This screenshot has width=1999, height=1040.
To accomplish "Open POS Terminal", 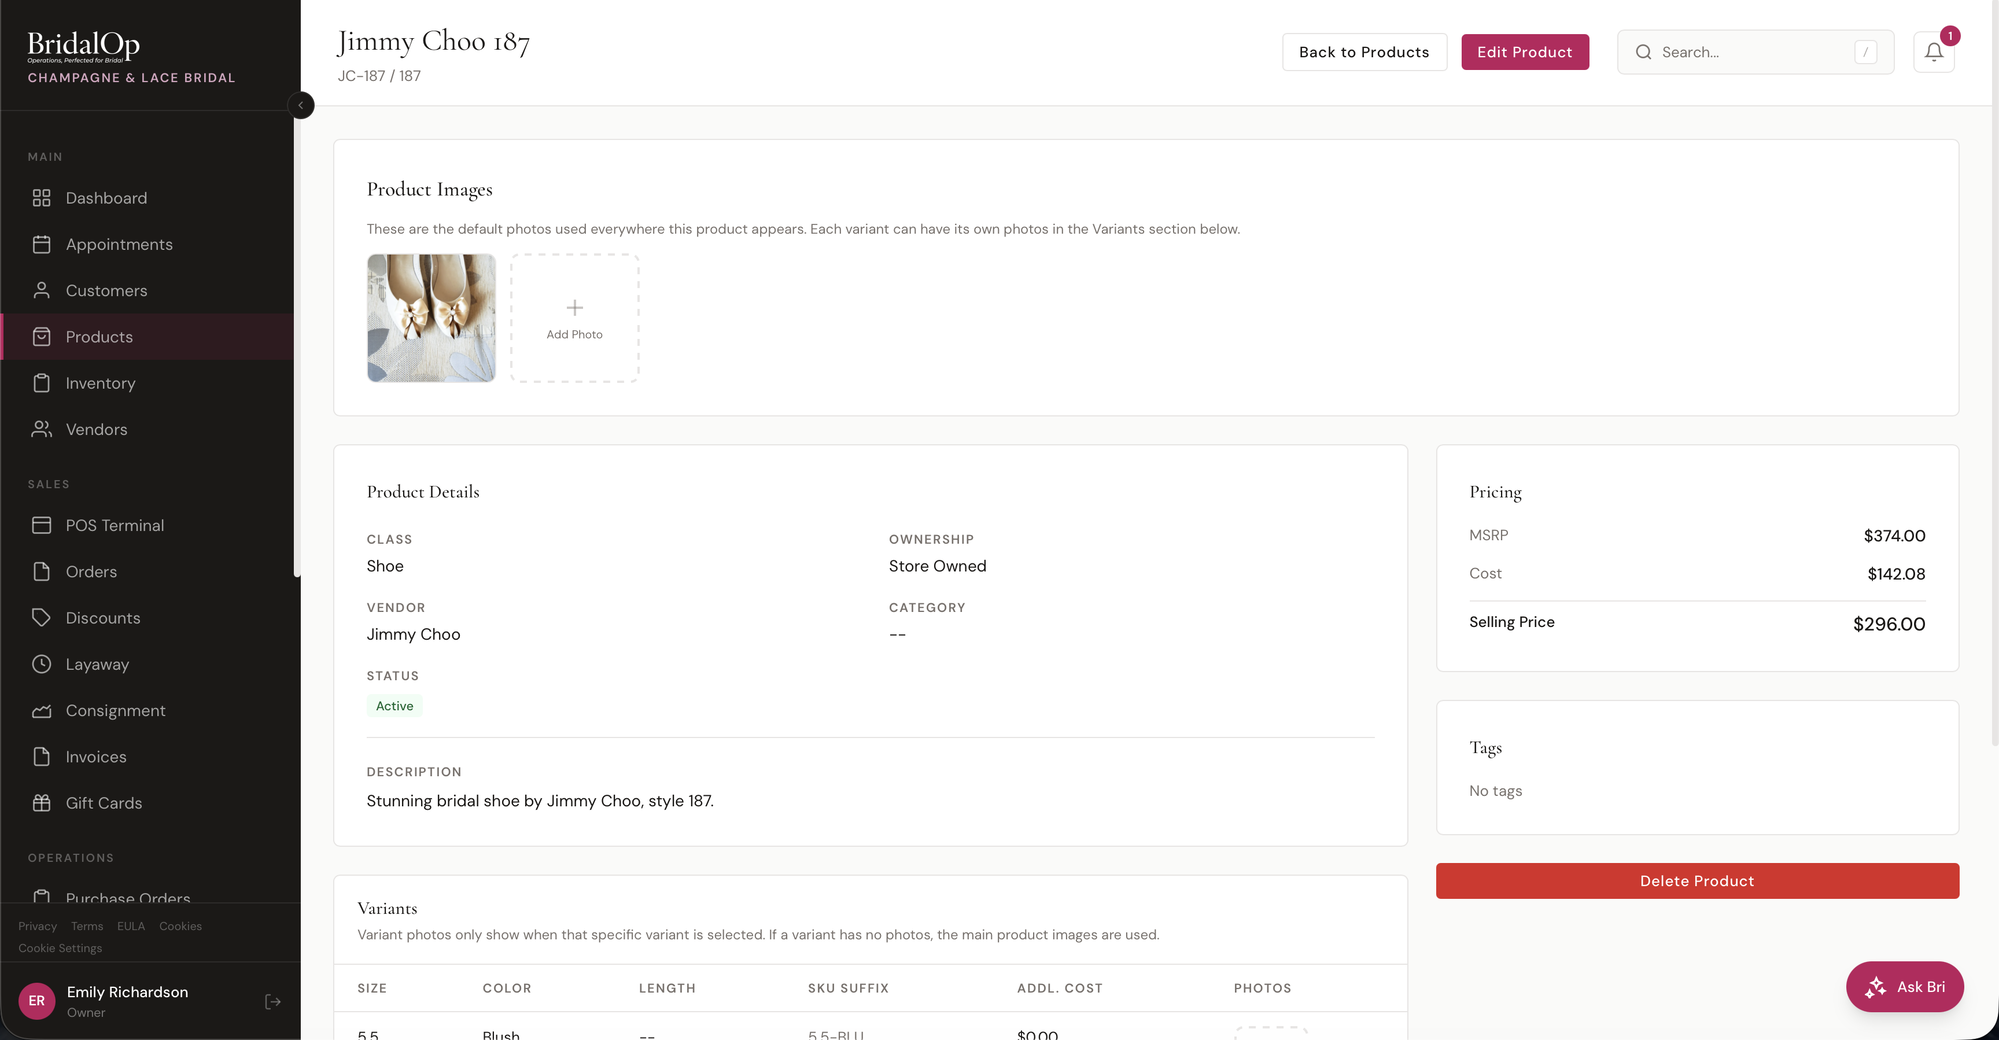I will click(148, 525).
